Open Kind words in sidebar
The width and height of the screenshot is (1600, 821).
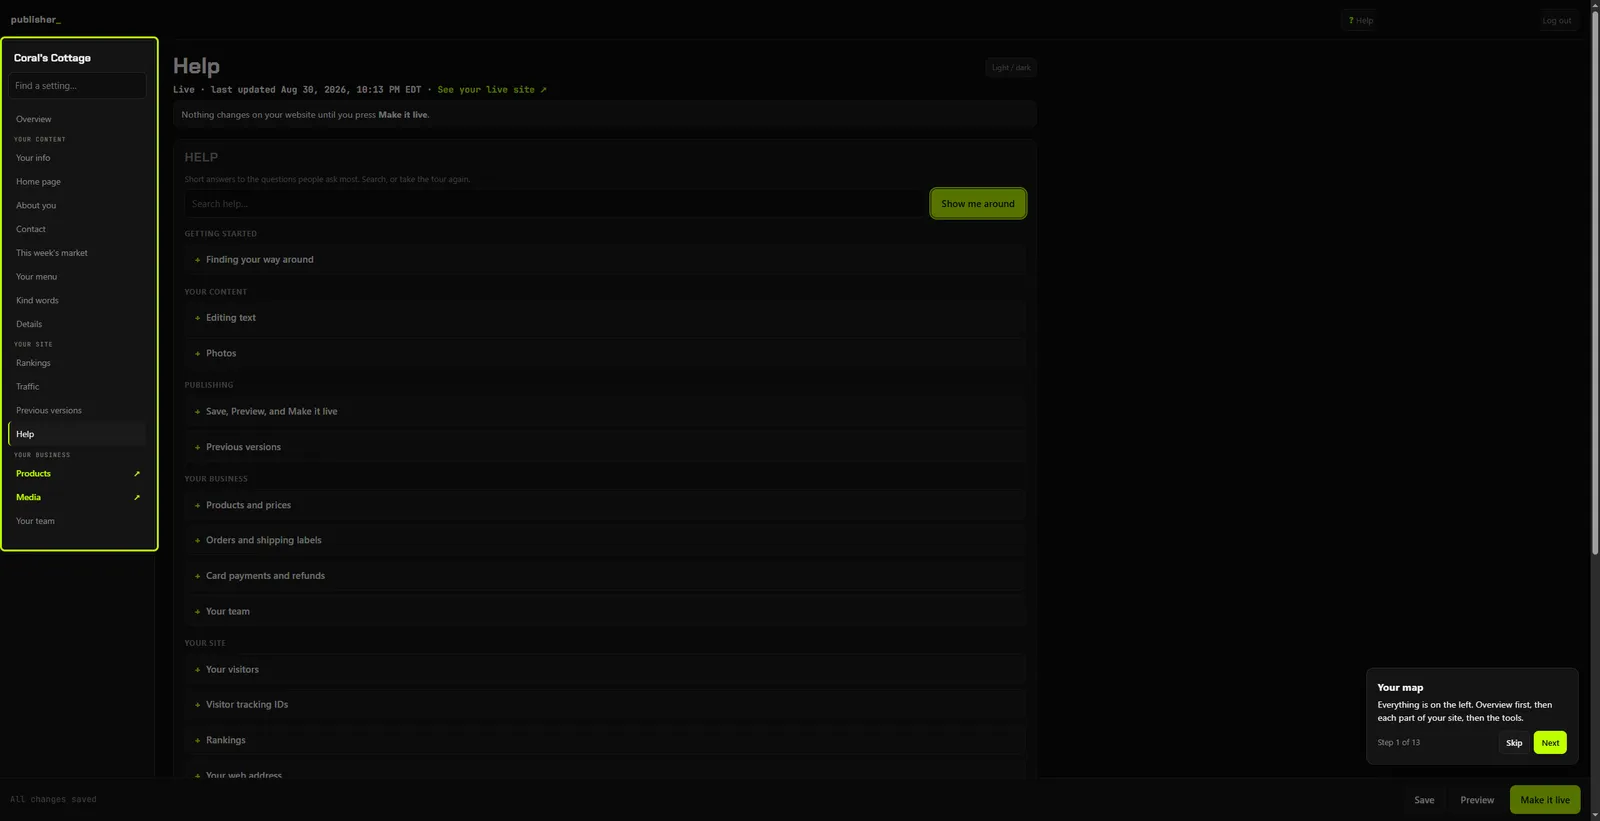77,301
